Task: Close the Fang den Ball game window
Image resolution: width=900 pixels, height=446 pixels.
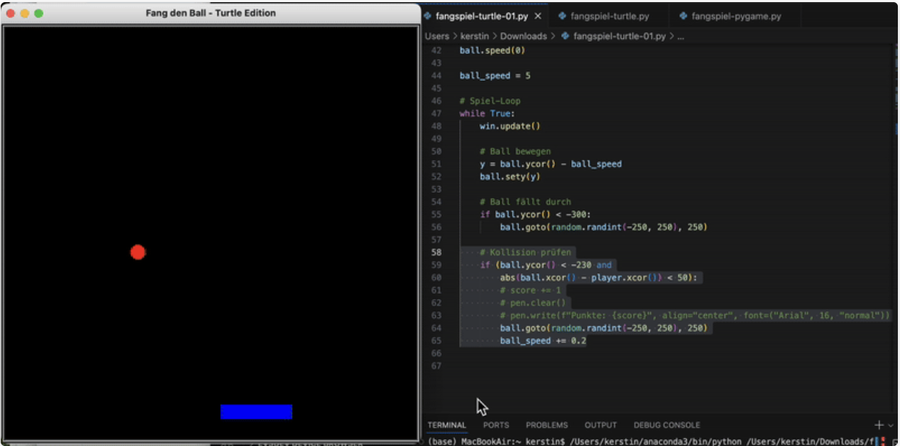Action: pos(10,13)
